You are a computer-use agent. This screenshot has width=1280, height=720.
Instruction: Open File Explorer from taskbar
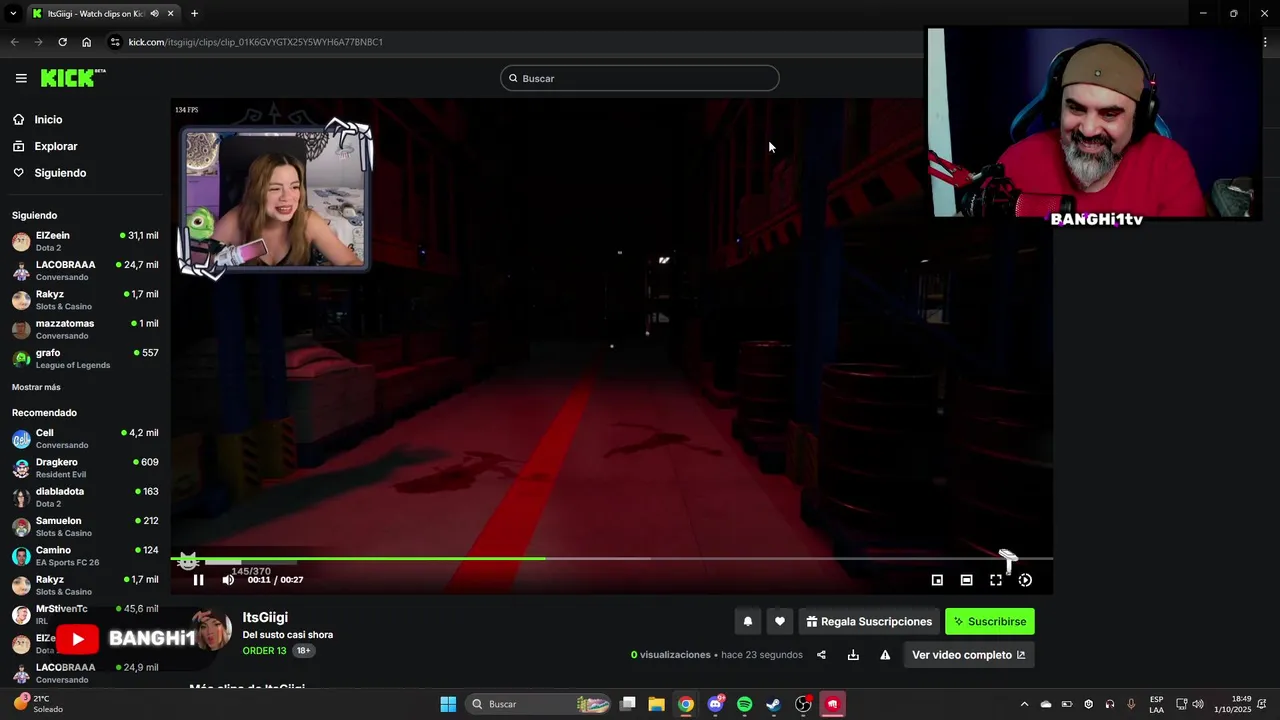pos(656,704)
